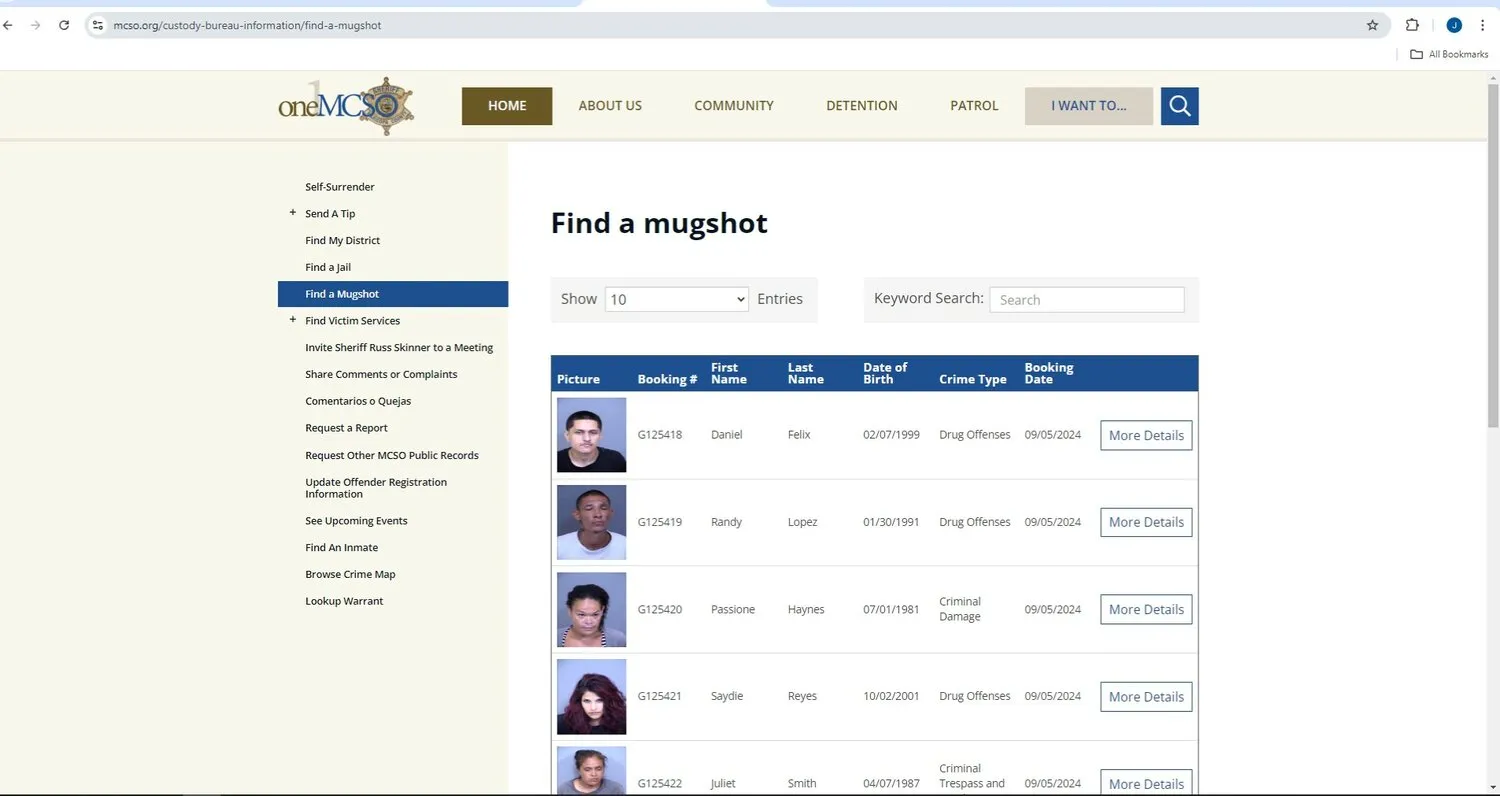Open the Find An Inmate link
This screenshot has height=796, width=1500.
click(342, 548)
